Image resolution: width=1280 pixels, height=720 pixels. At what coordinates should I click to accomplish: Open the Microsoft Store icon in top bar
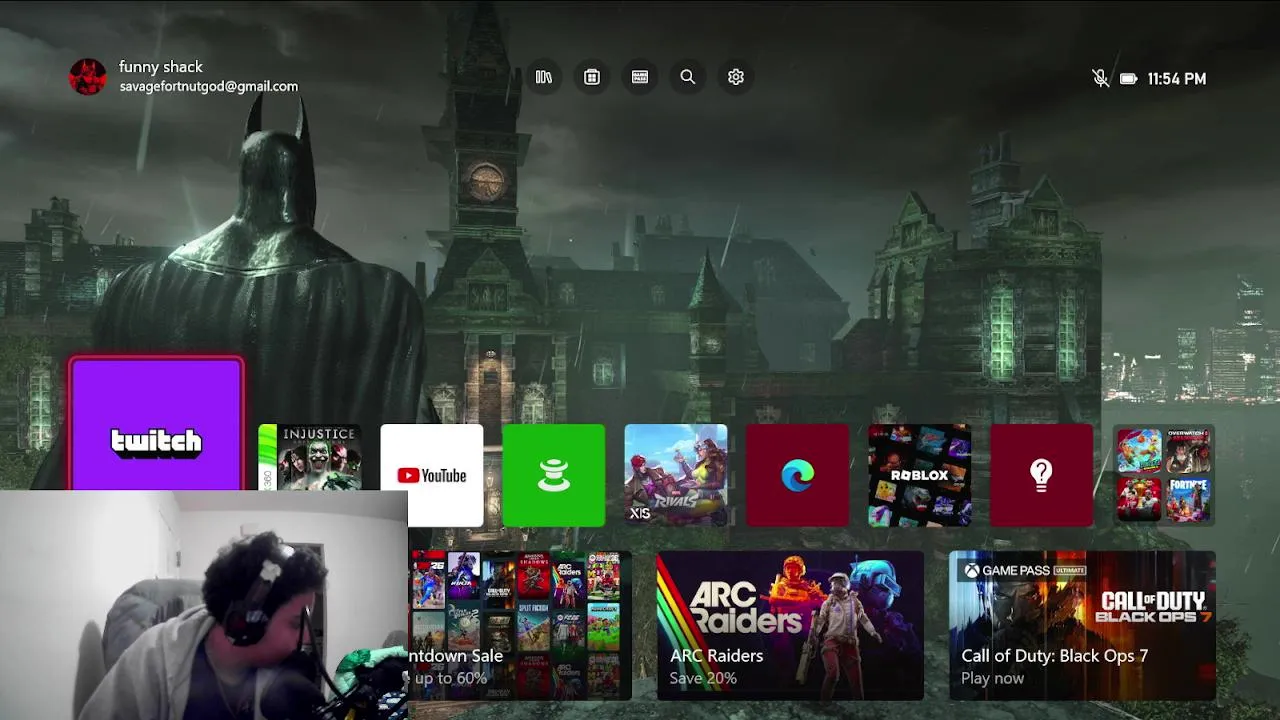[x=592, y=77]
